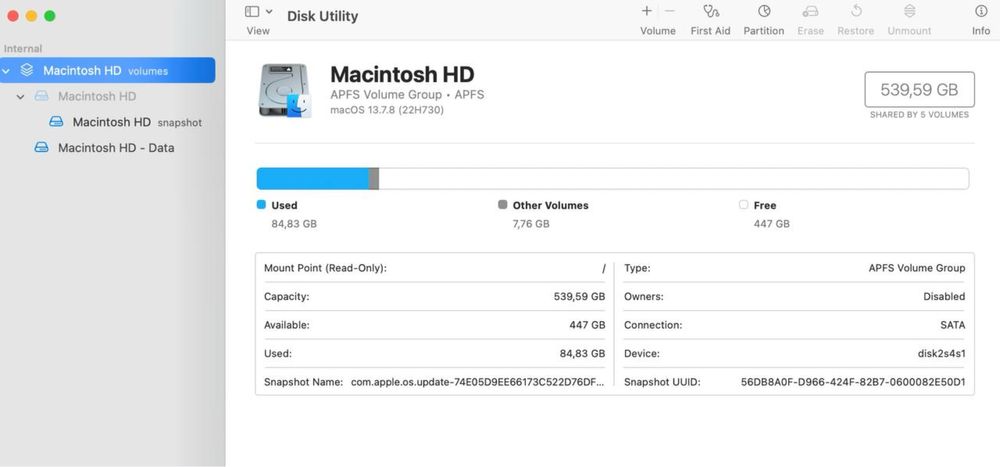
Task: Select Macintosh HD - Data volume
Action: coord(116,147)
